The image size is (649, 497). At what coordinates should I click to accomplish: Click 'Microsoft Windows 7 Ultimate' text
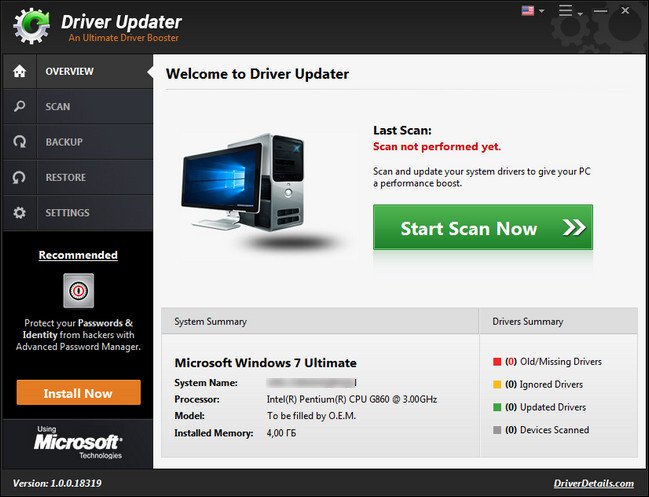[265, 363]
